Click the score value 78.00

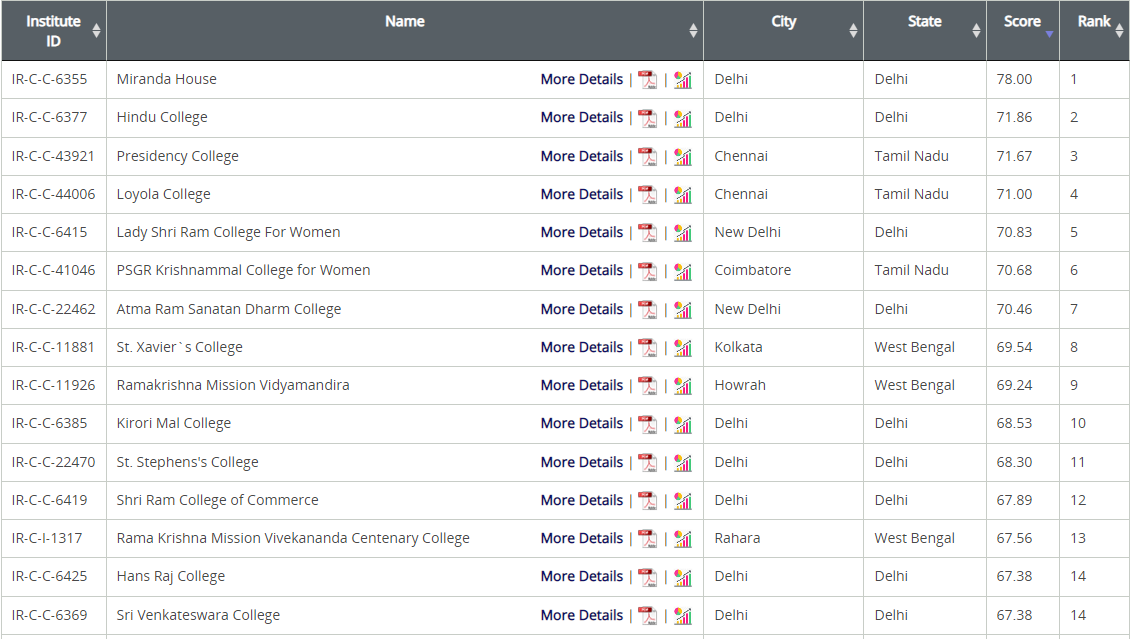[x=1014, y=79]
